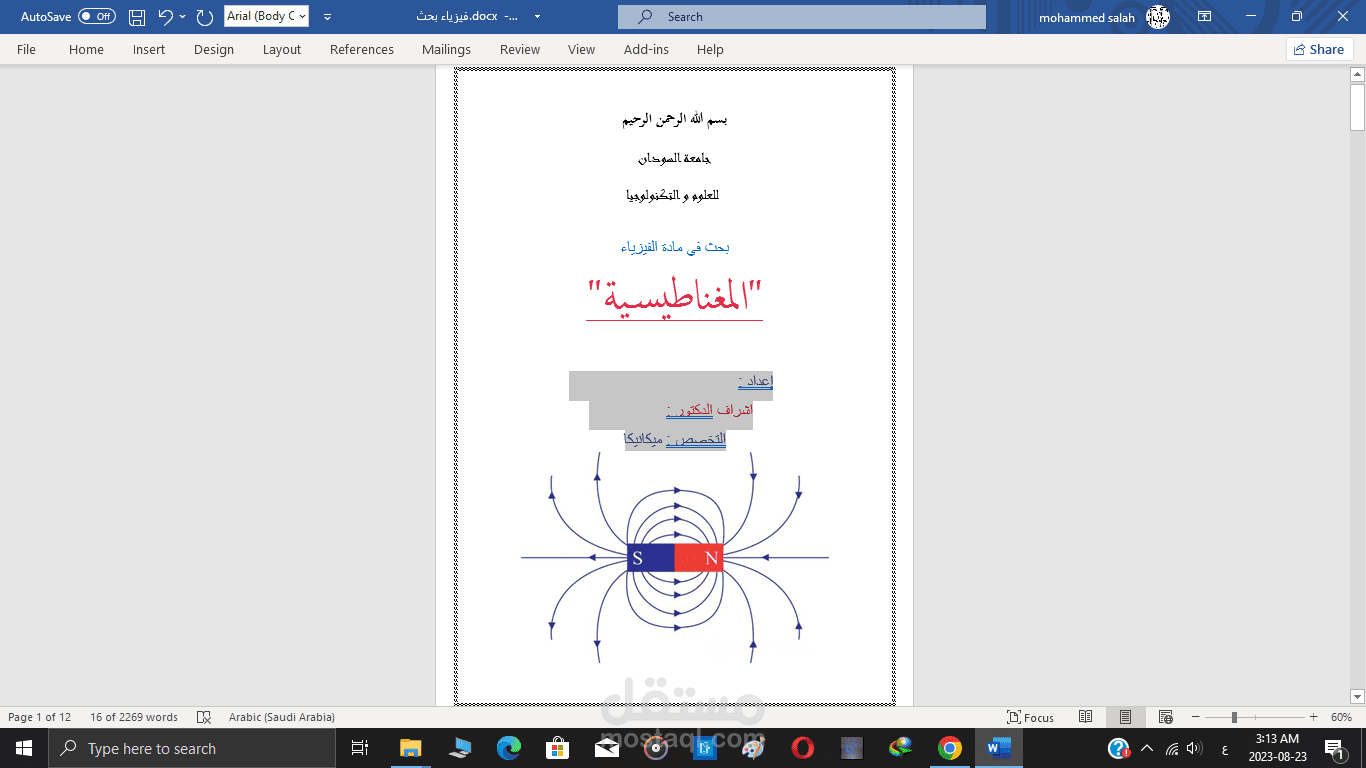Open the Undo history dropdown arrow

point(182,17)
